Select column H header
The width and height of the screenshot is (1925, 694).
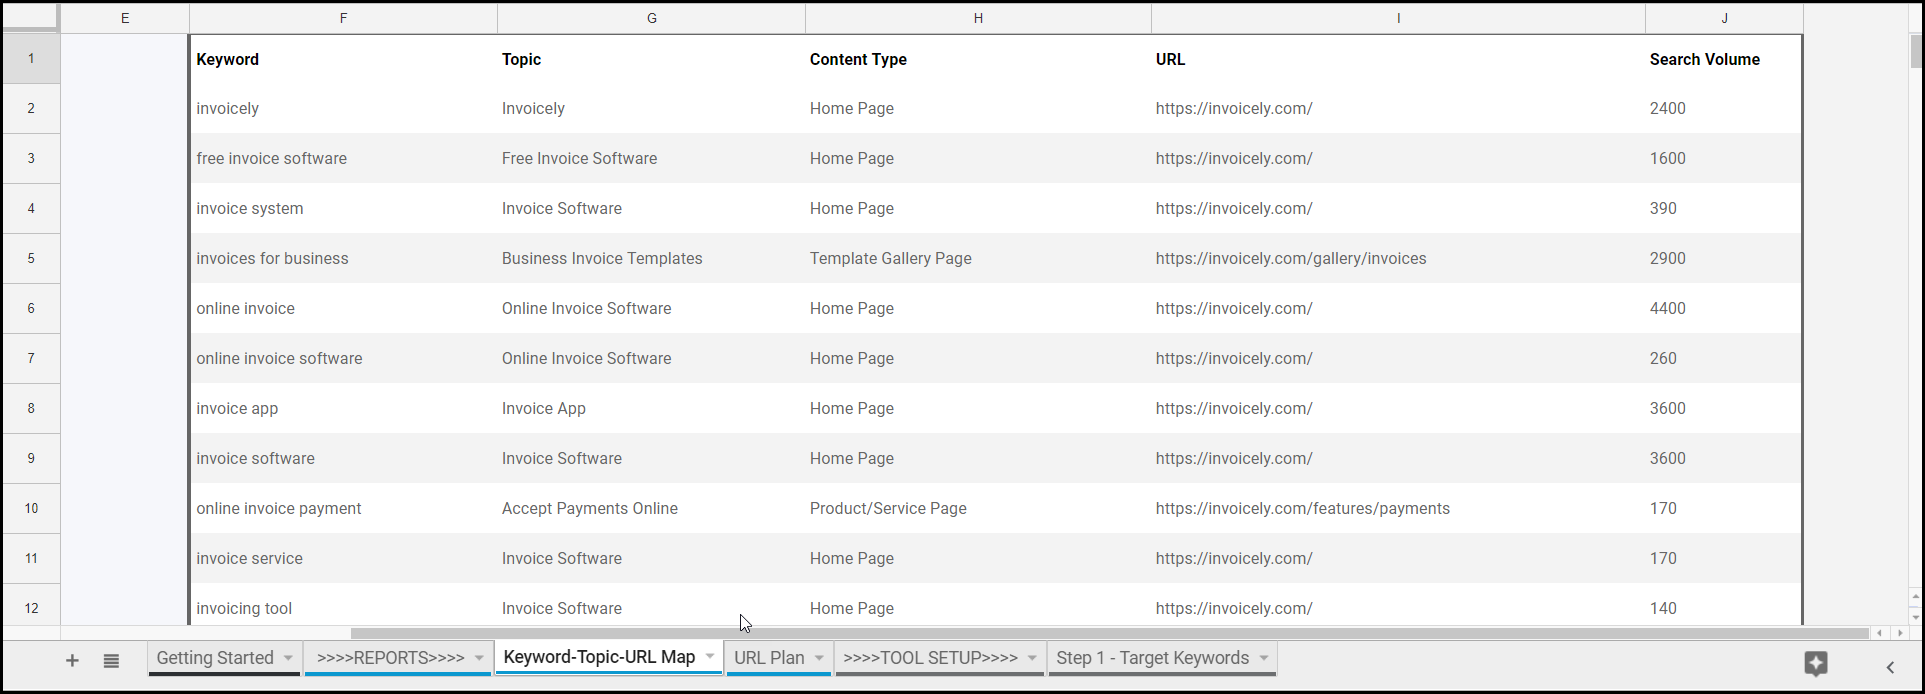(978, 18)
